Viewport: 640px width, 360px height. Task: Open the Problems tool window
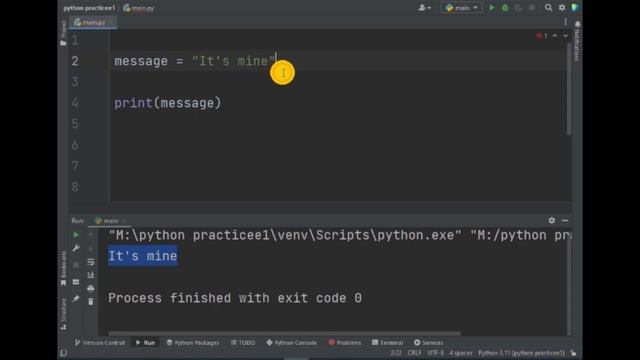(x=345, y=343)
